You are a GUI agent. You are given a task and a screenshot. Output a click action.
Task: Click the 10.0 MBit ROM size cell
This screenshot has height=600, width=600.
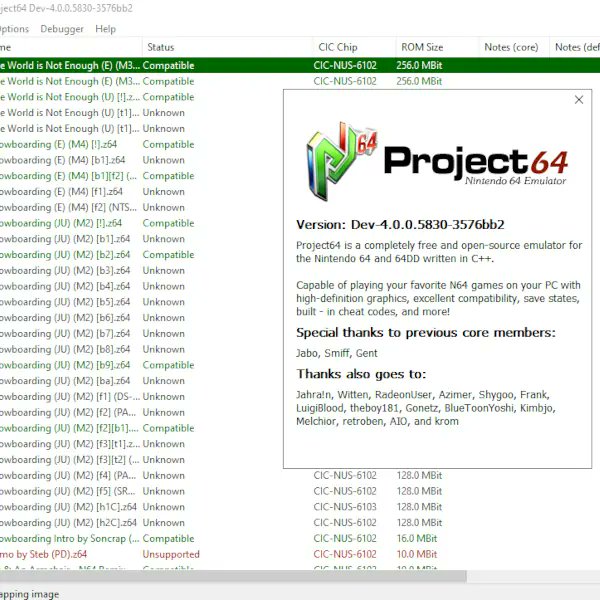click(x=417, y=554)
